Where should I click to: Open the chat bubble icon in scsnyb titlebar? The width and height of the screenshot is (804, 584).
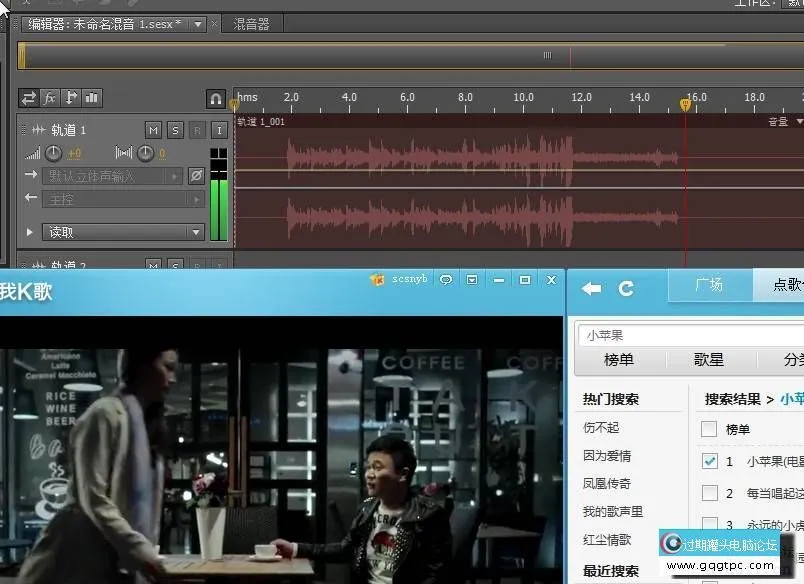[446, 280]
